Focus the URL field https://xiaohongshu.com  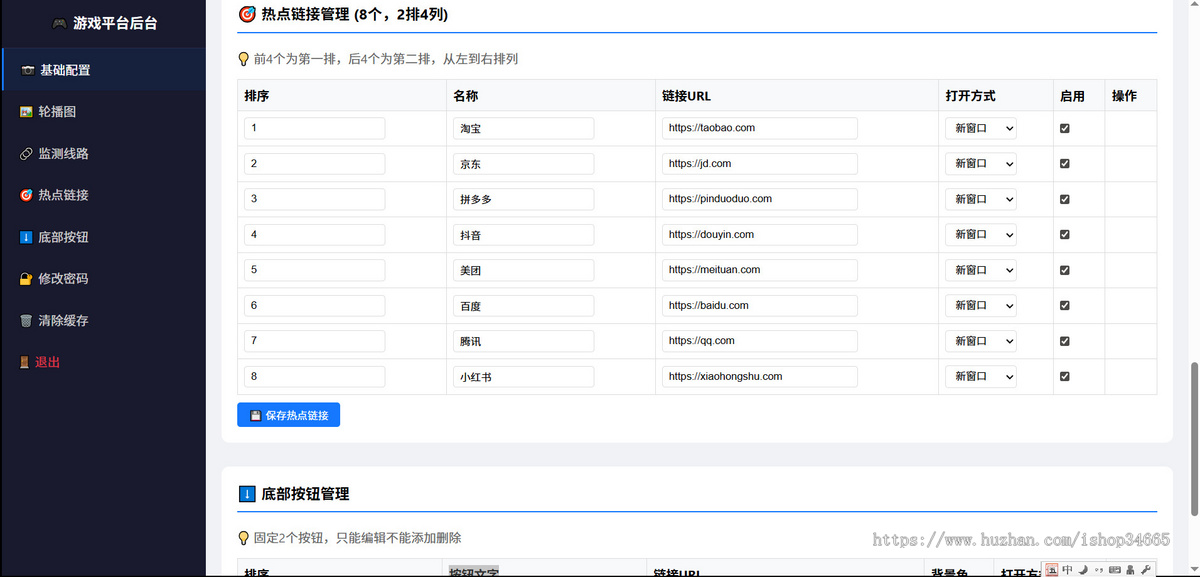(x=759, y=376)
